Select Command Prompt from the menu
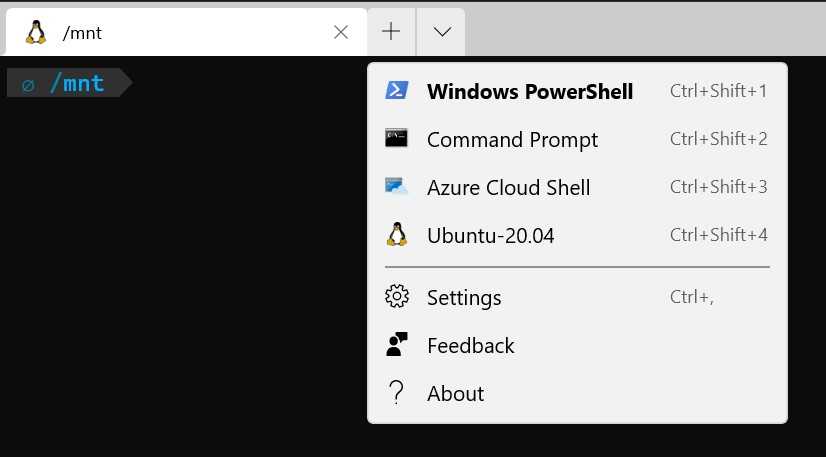 pyautogui.click(x=512, y=140)
